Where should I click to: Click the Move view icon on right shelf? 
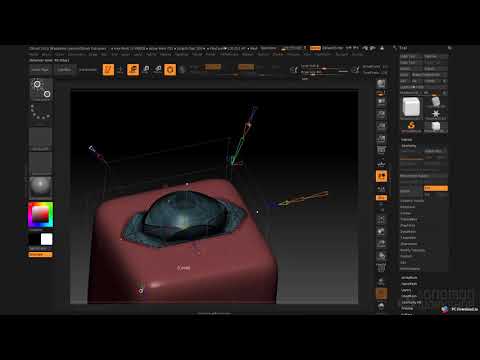coord(381,232)
